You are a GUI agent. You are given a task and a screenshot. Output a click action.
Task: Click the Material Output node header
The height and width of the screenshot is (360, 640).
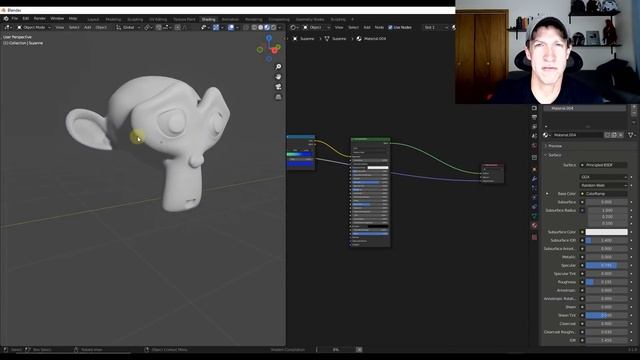(492, 165)
